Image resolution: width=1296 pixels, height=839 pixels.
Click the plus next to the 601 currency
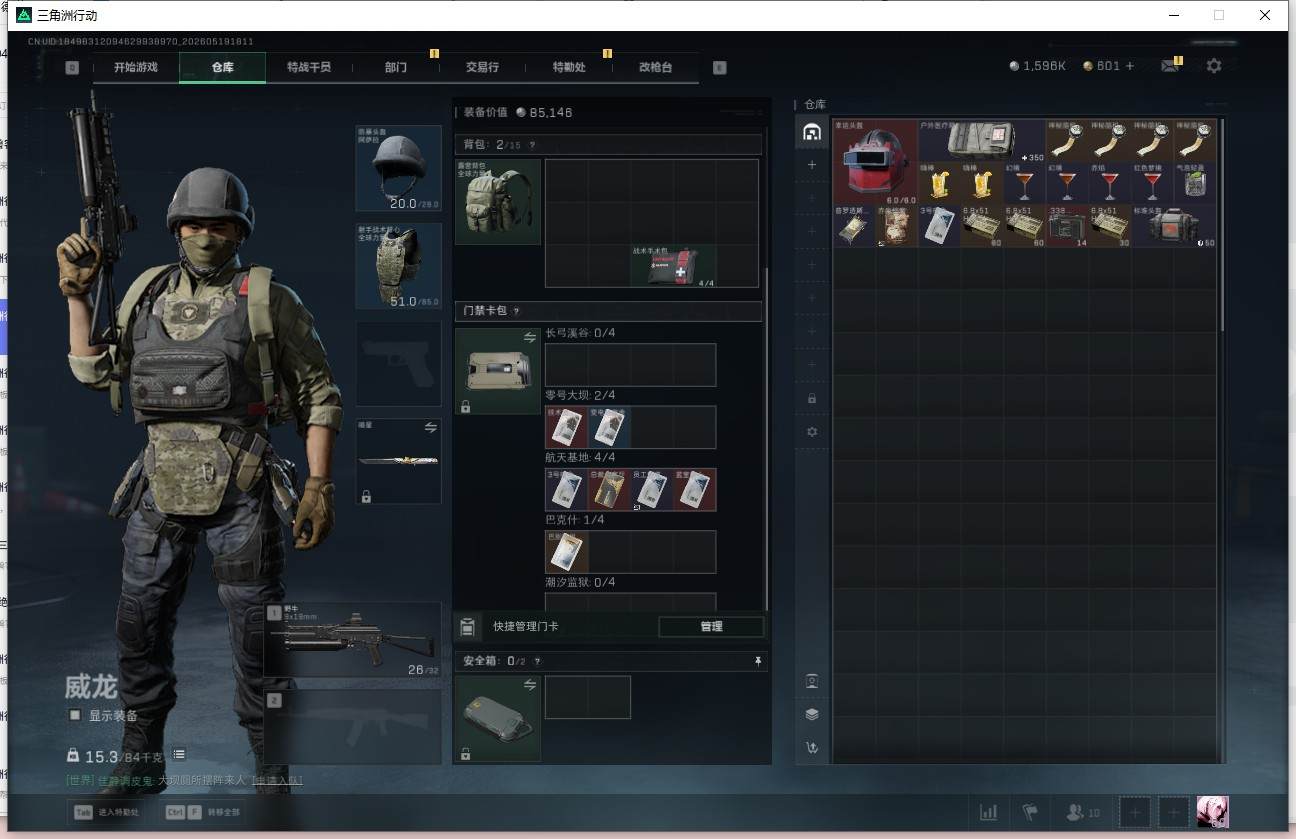point(1130,66)
